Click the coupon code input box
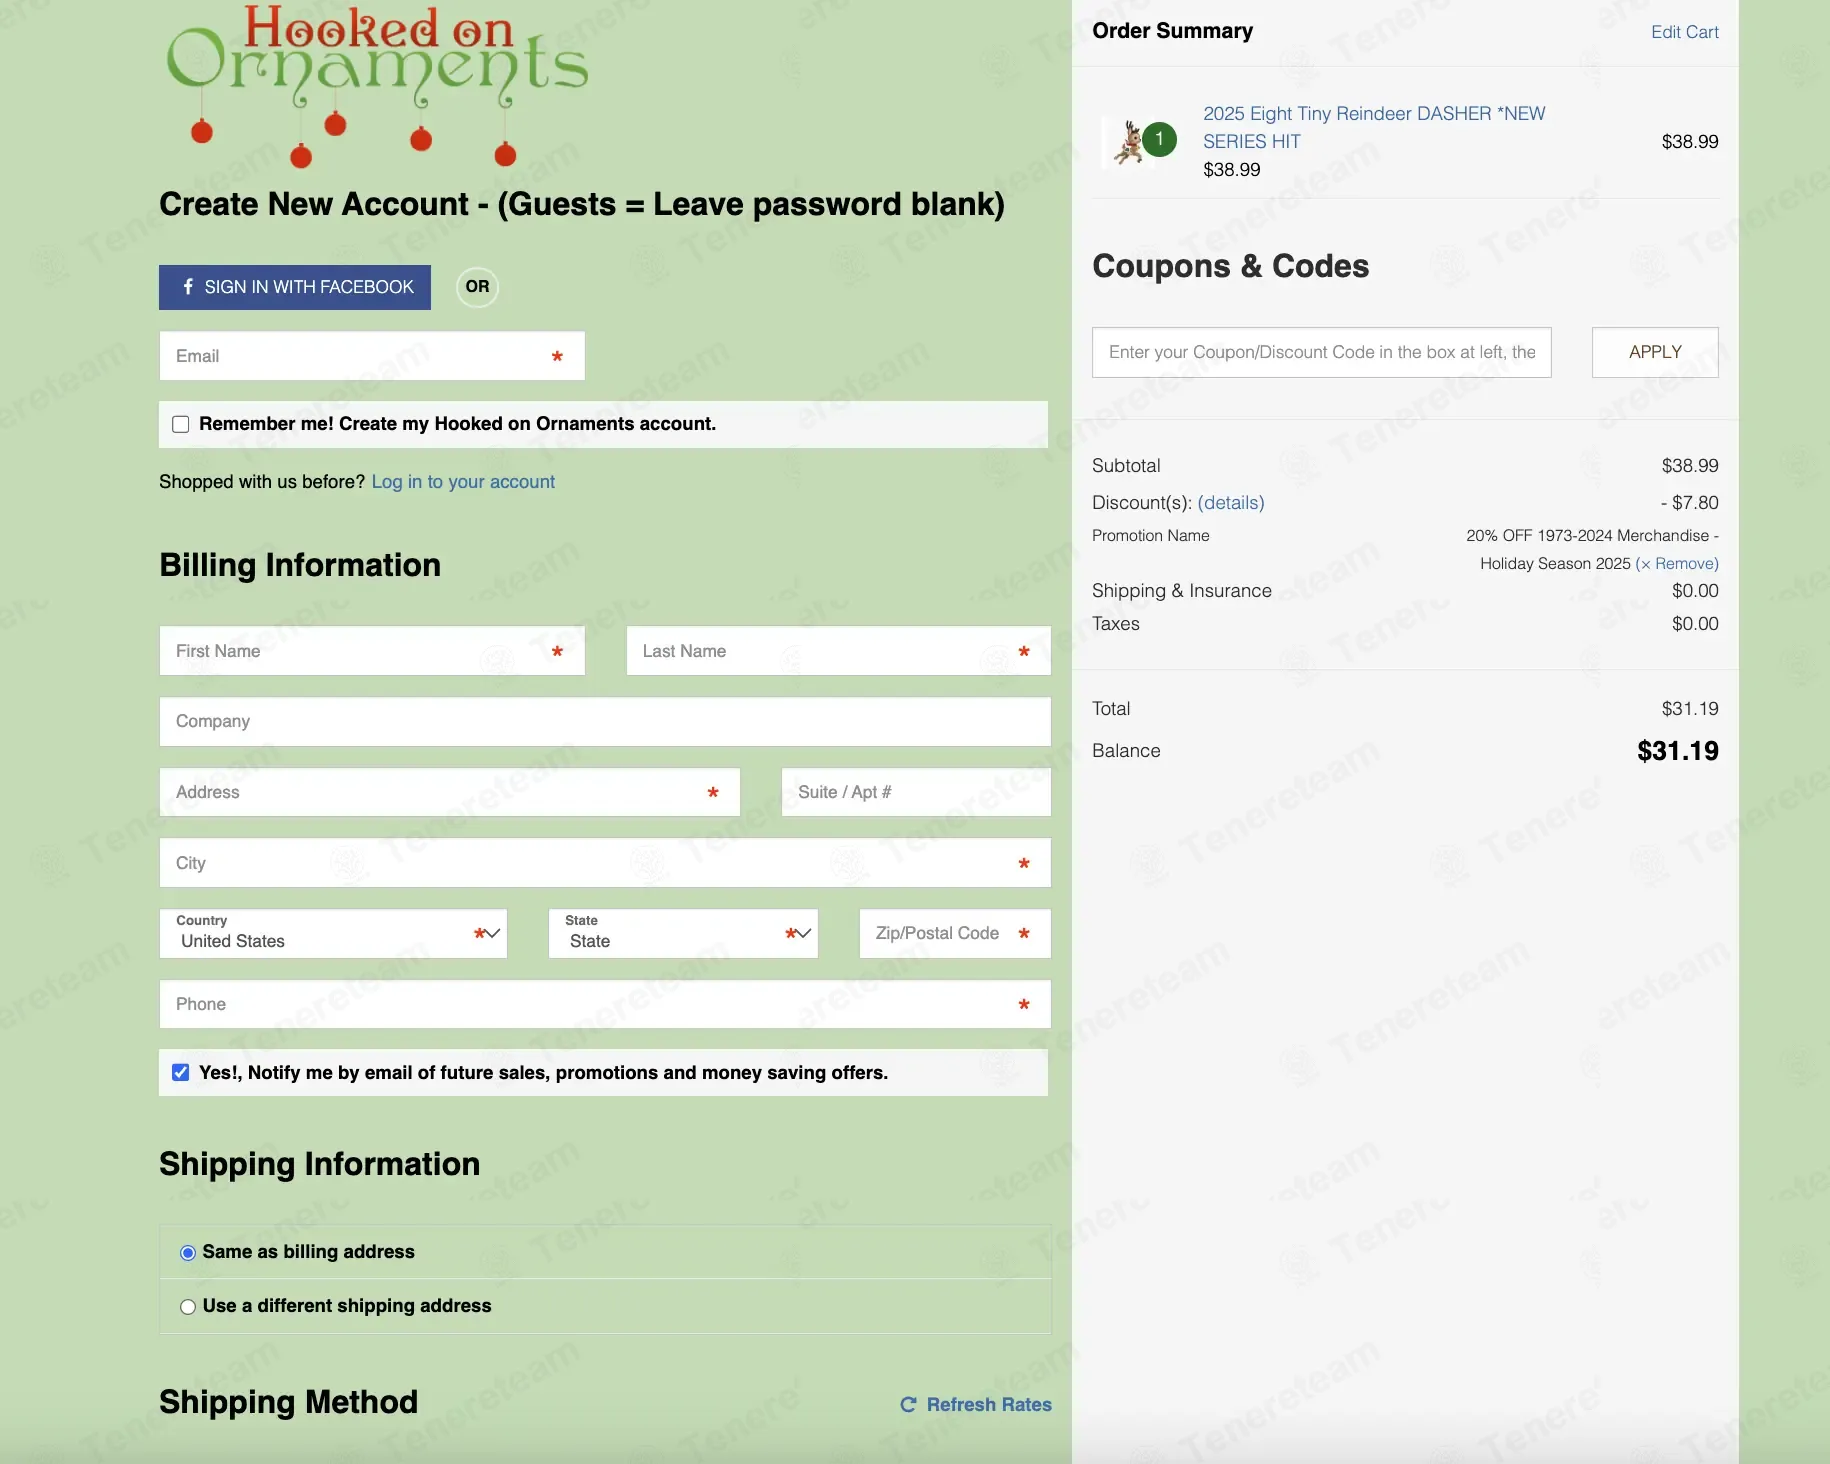 1321,352
